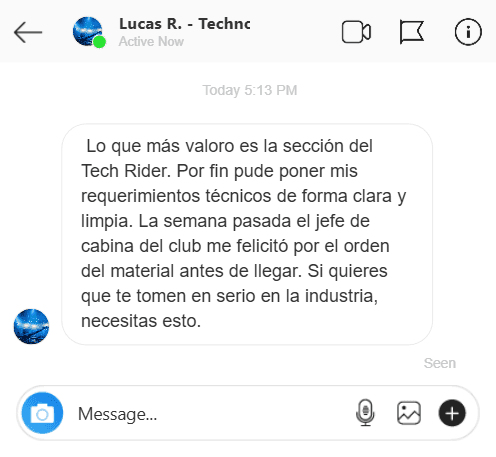Open the photo gallery picker icon

(x=409, y=413)
